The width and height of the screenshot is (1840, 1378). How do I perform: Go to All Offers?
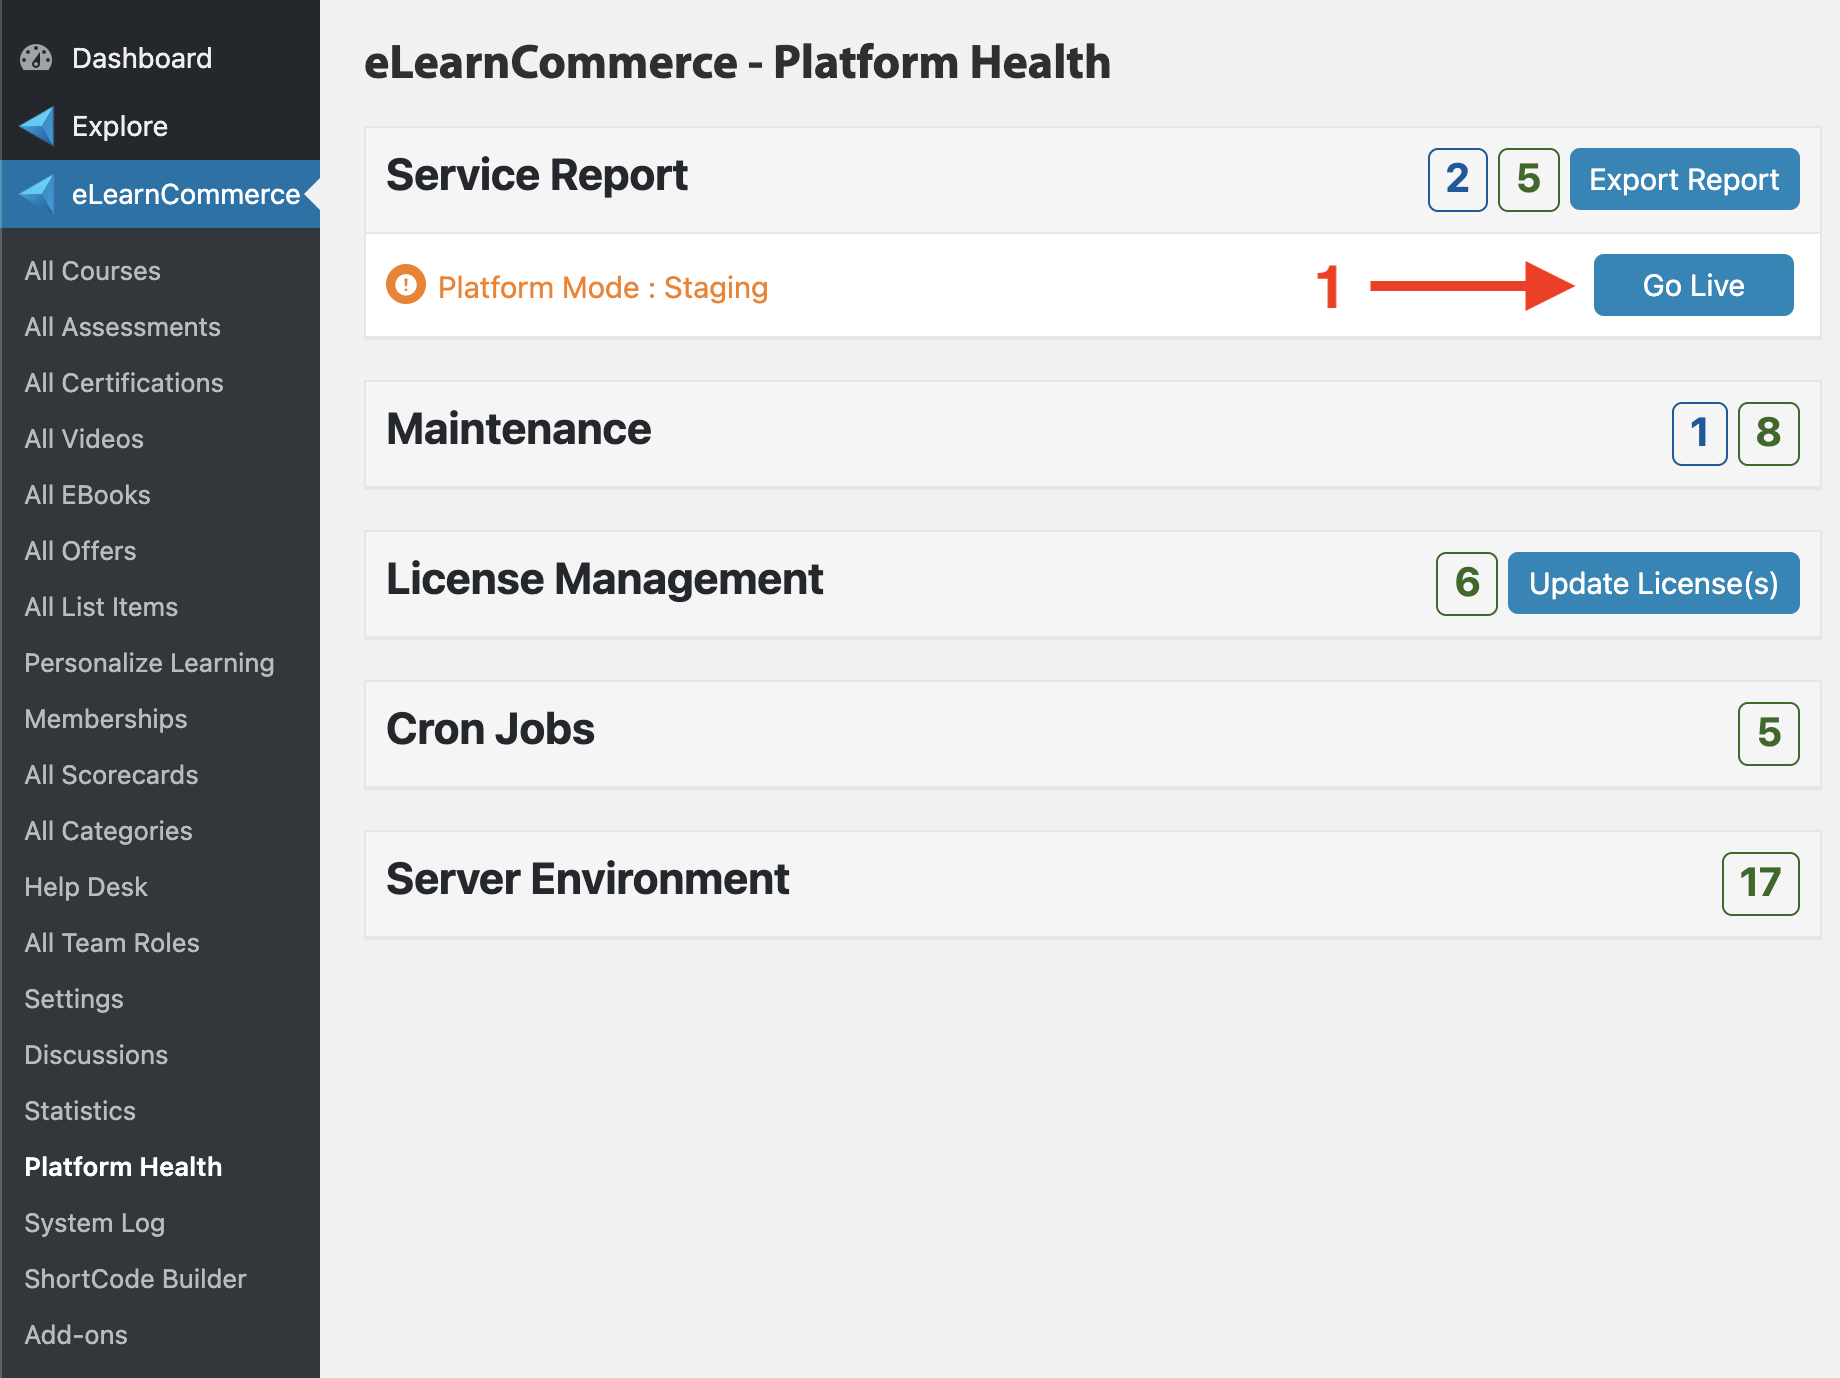[81, 551]
